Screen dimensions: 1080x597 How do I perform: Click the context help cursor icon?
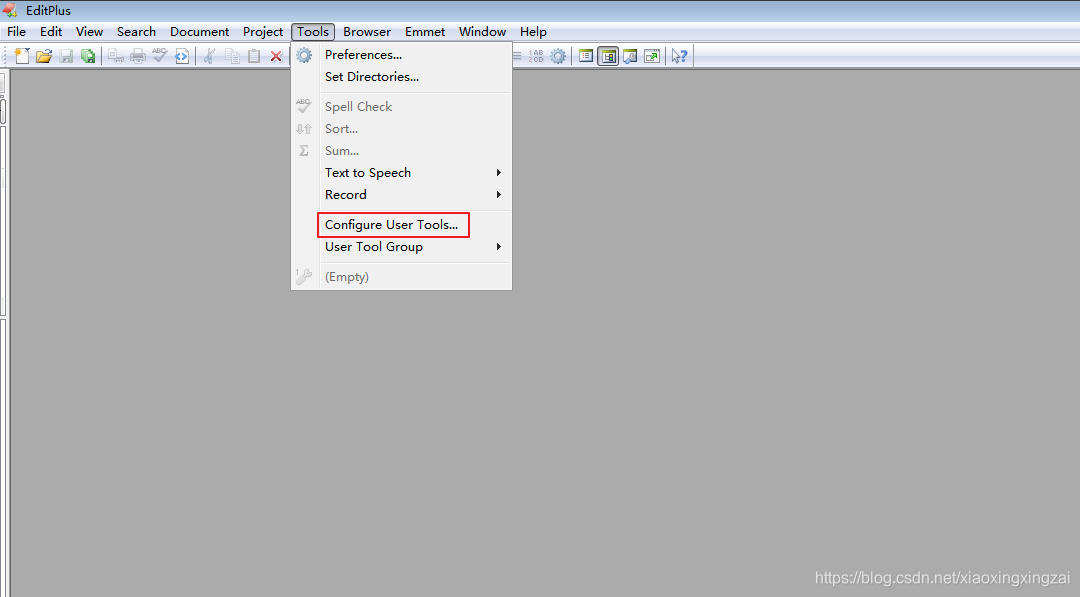click(680, 56)
